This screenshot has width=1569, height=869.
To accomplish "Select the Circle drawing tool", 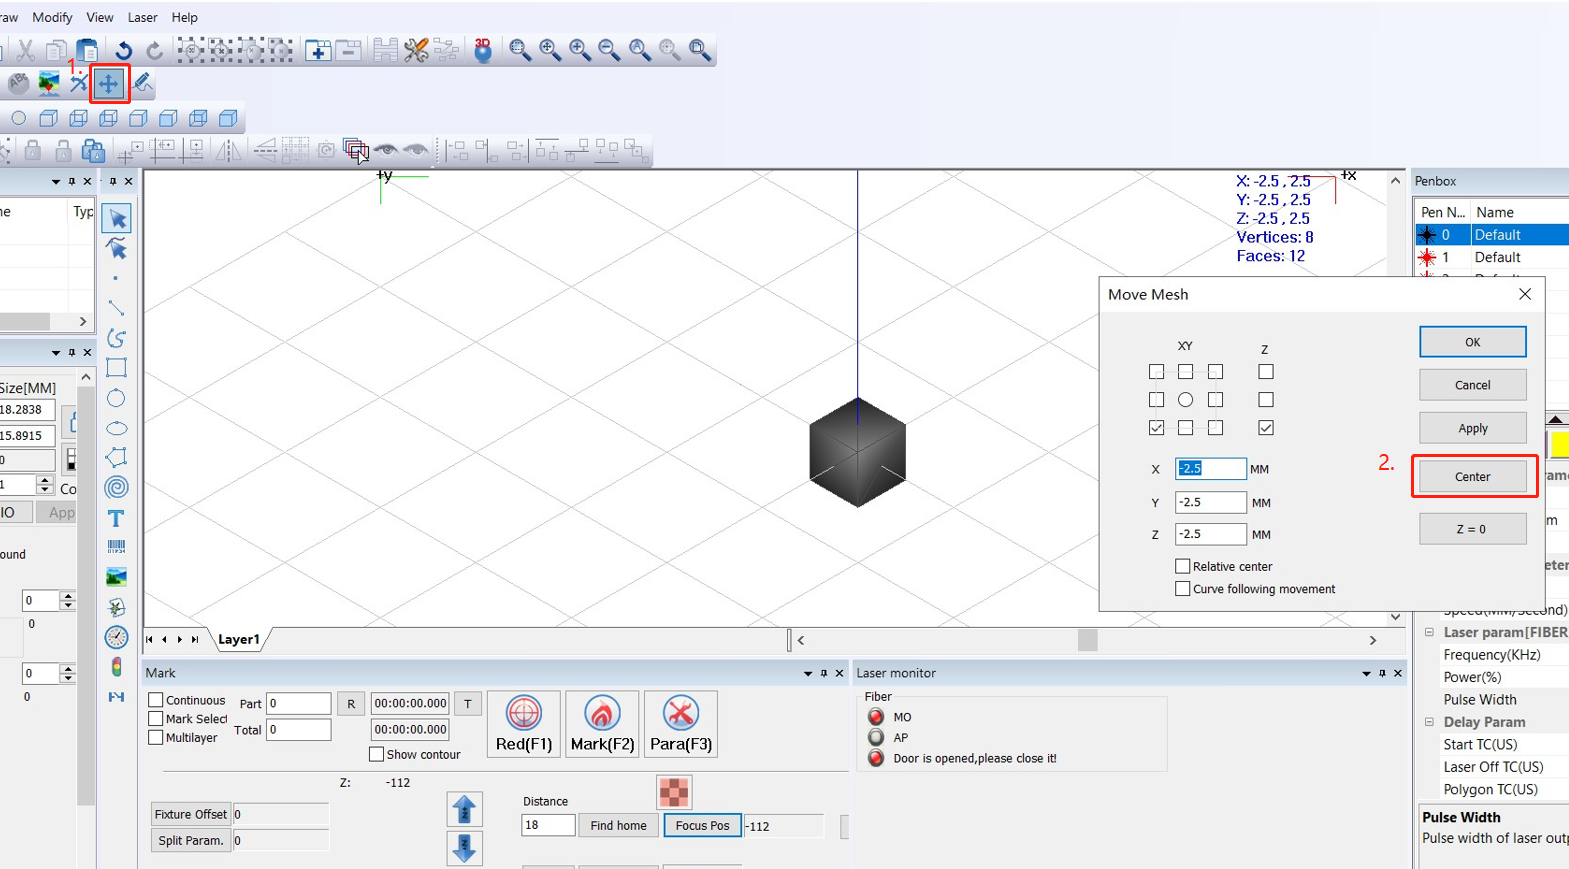I will coord(117,398).
